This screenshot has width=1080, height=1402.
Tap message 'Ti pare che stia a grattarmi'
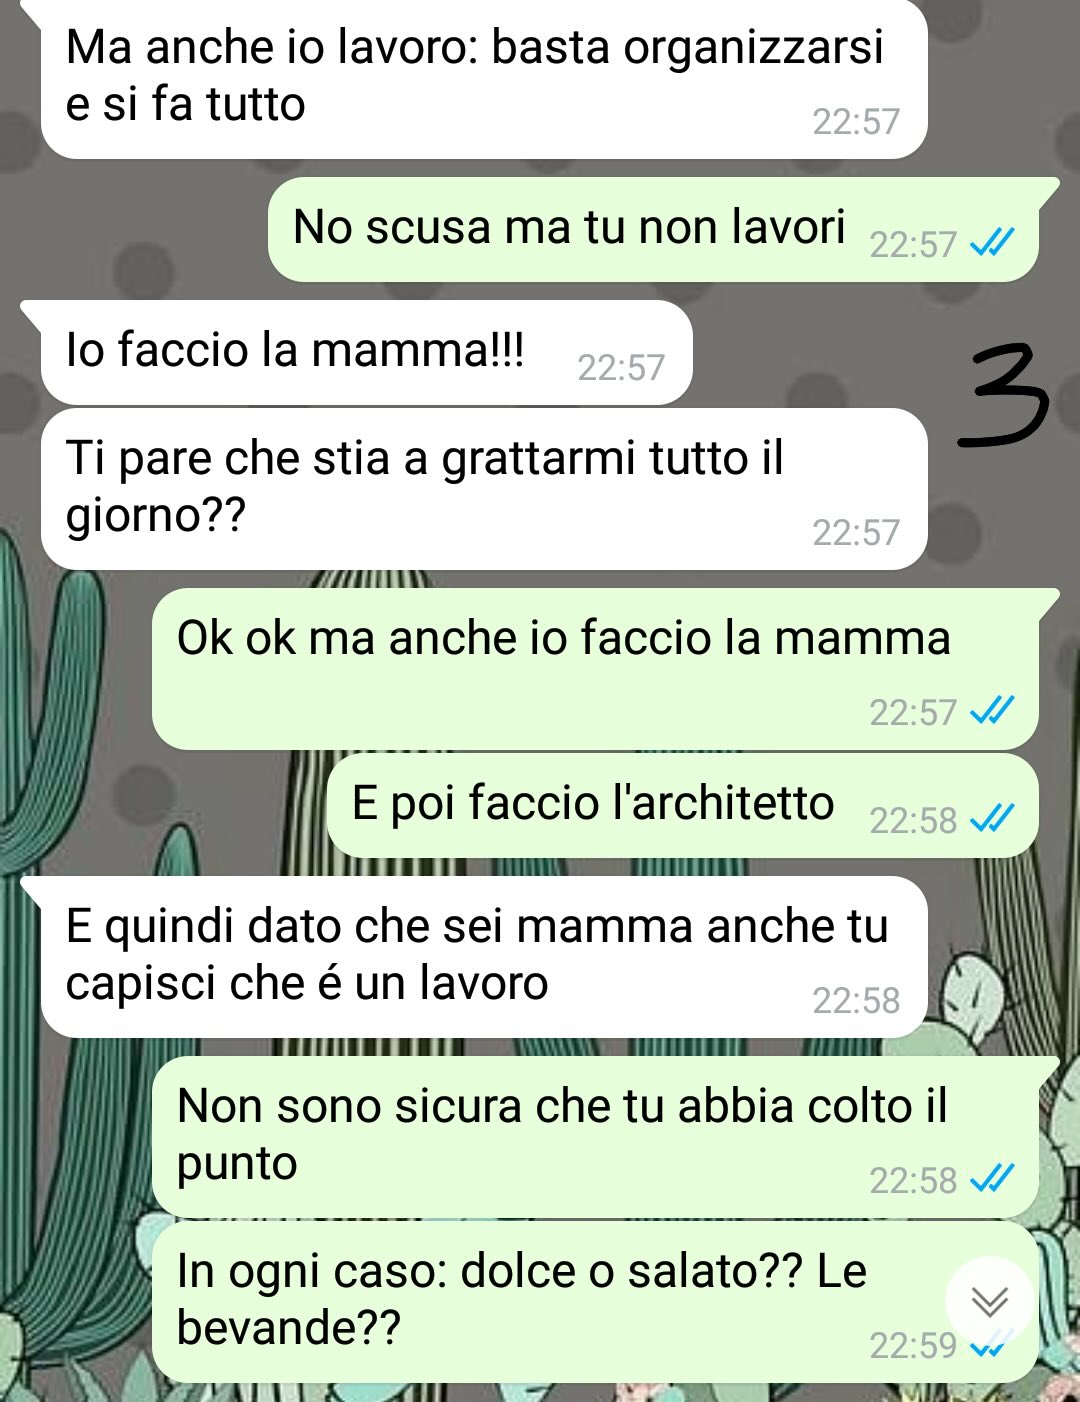[x=484, y=489]
